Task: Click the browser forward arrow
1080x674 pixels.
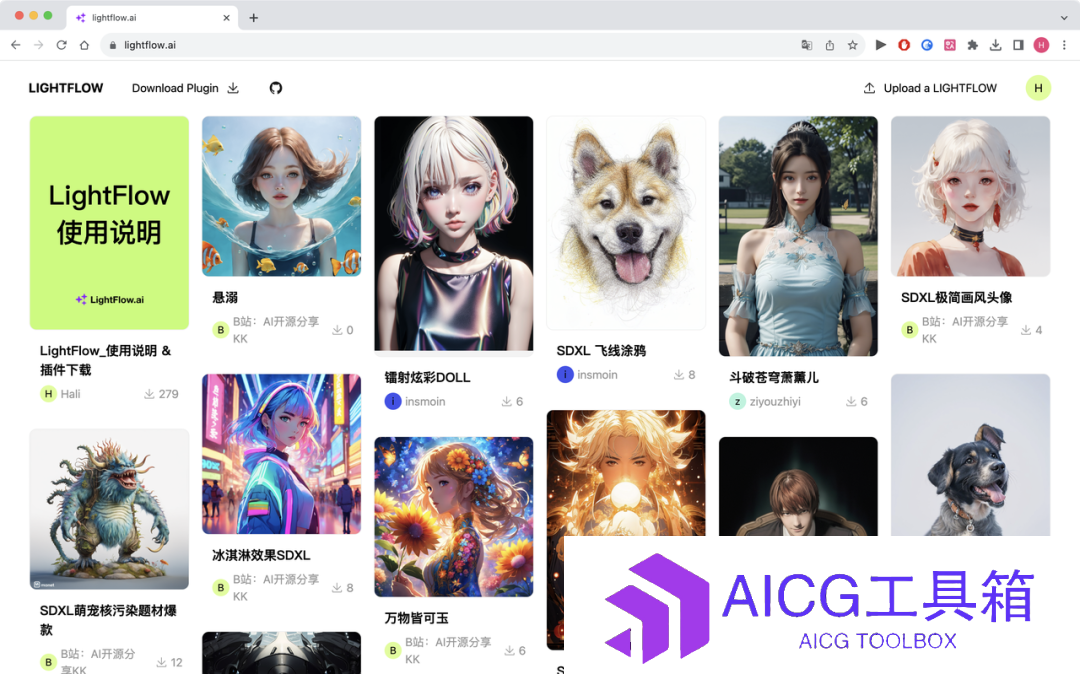Action: pos(39,45)
